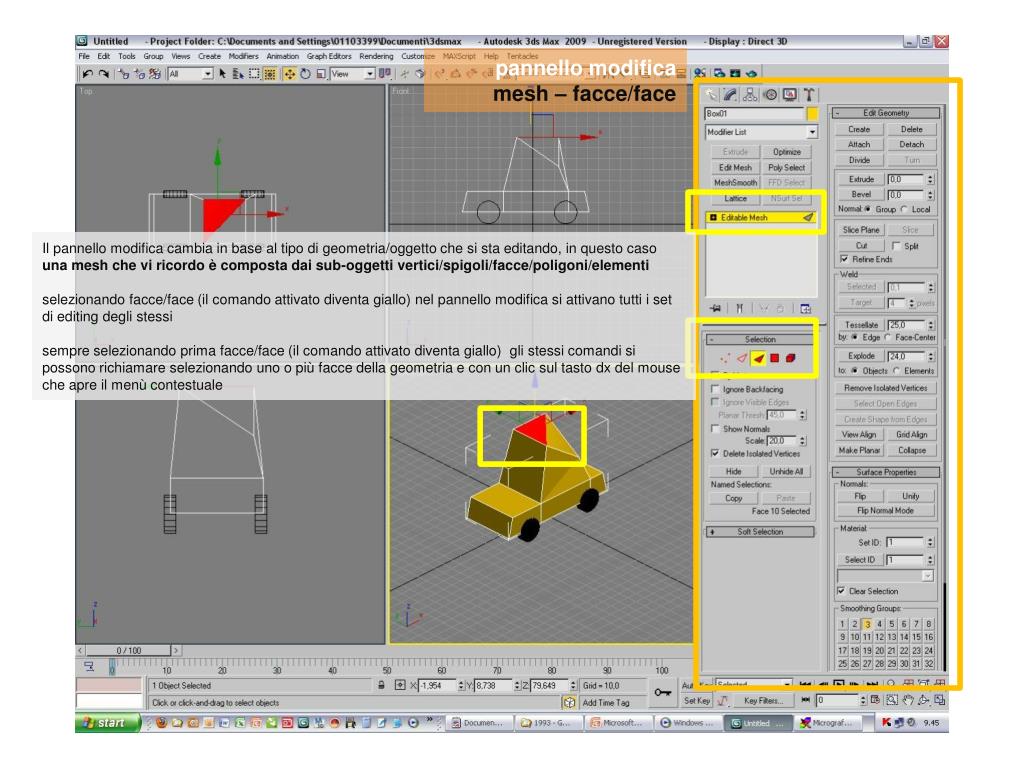1024x768 pixels.
Task: Click the Toggle Set Key mode key icon
Action: tap(663, 692)
